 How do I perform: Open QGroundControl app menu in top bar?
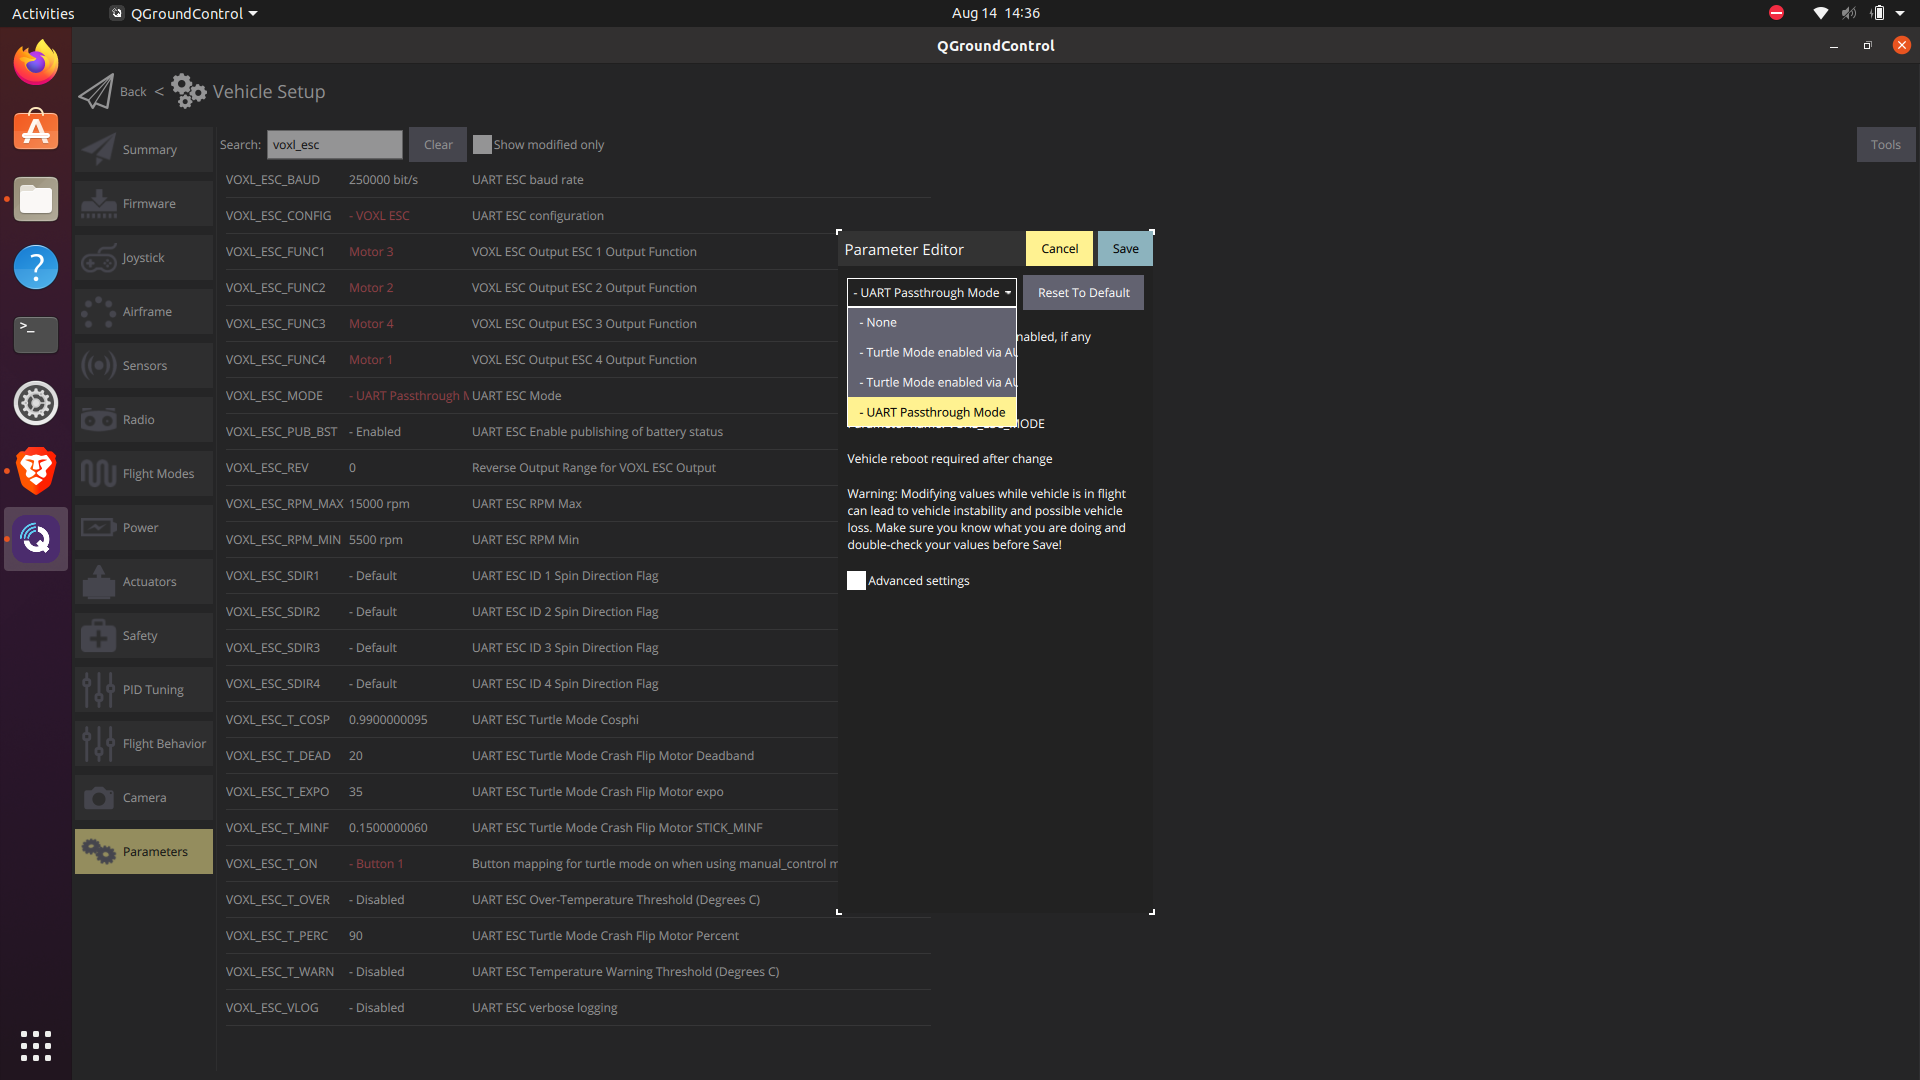pos(184,13)
